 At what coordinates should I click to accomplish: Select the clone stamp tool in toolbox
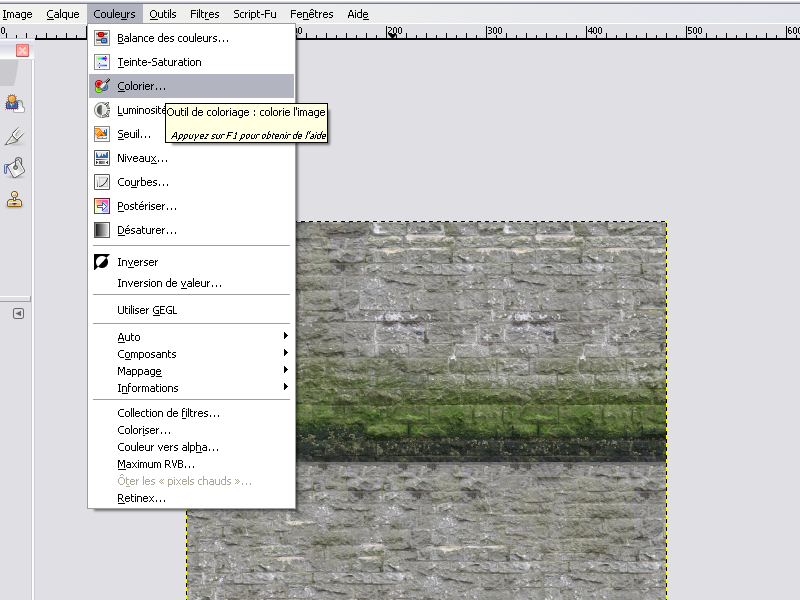[14, 200]
